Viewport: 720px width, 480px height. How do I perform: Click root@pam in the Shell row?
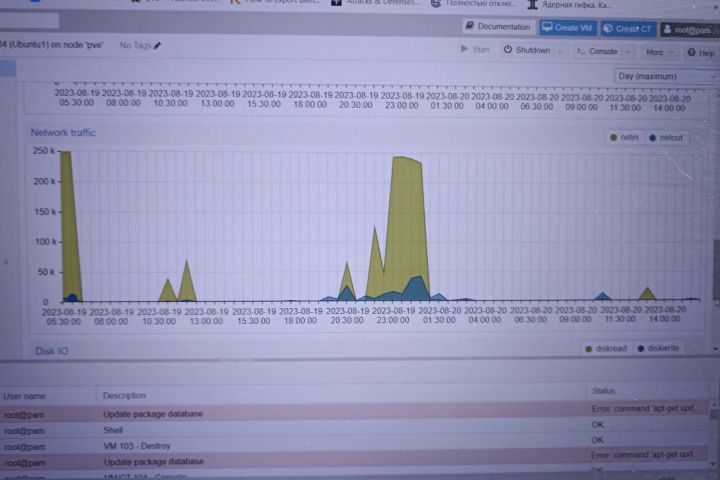24,431
